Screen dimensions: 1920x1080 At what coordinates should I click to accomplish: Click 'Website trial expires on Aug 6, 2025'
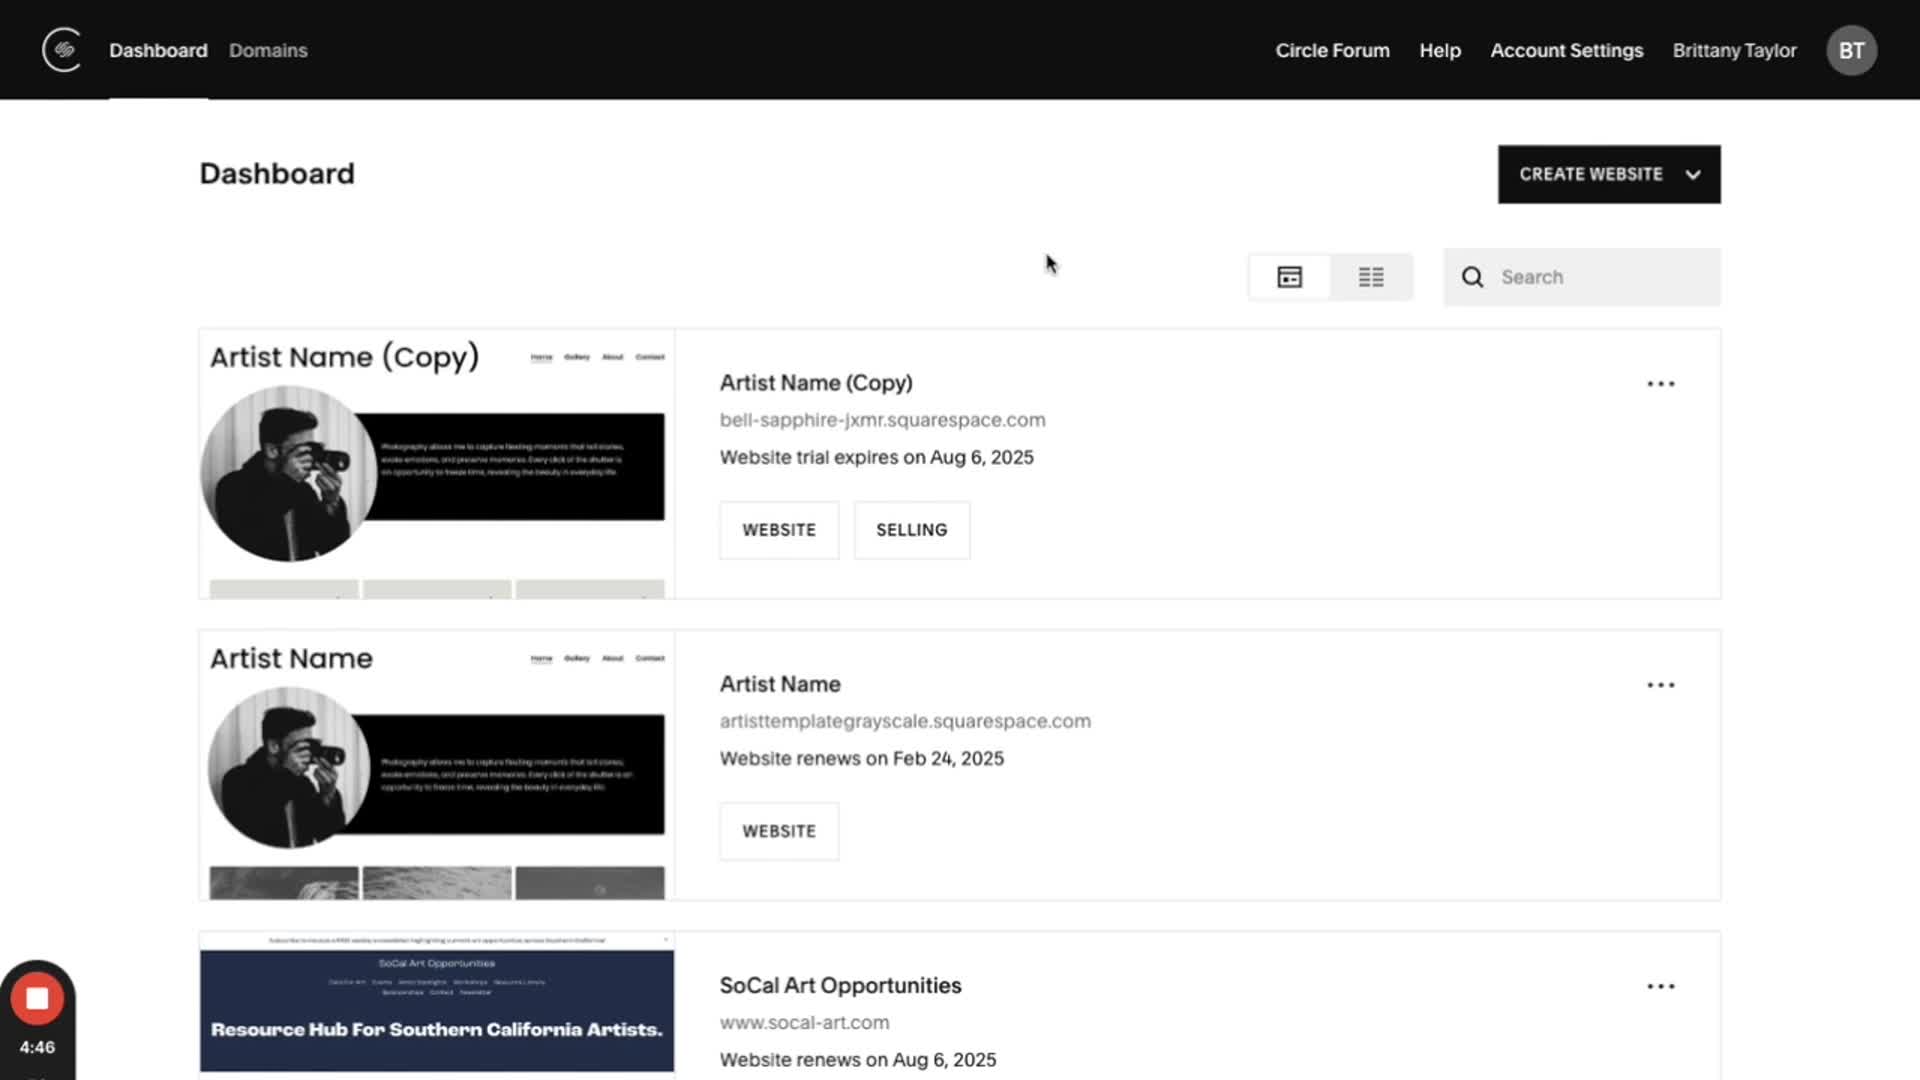point(876,457)
